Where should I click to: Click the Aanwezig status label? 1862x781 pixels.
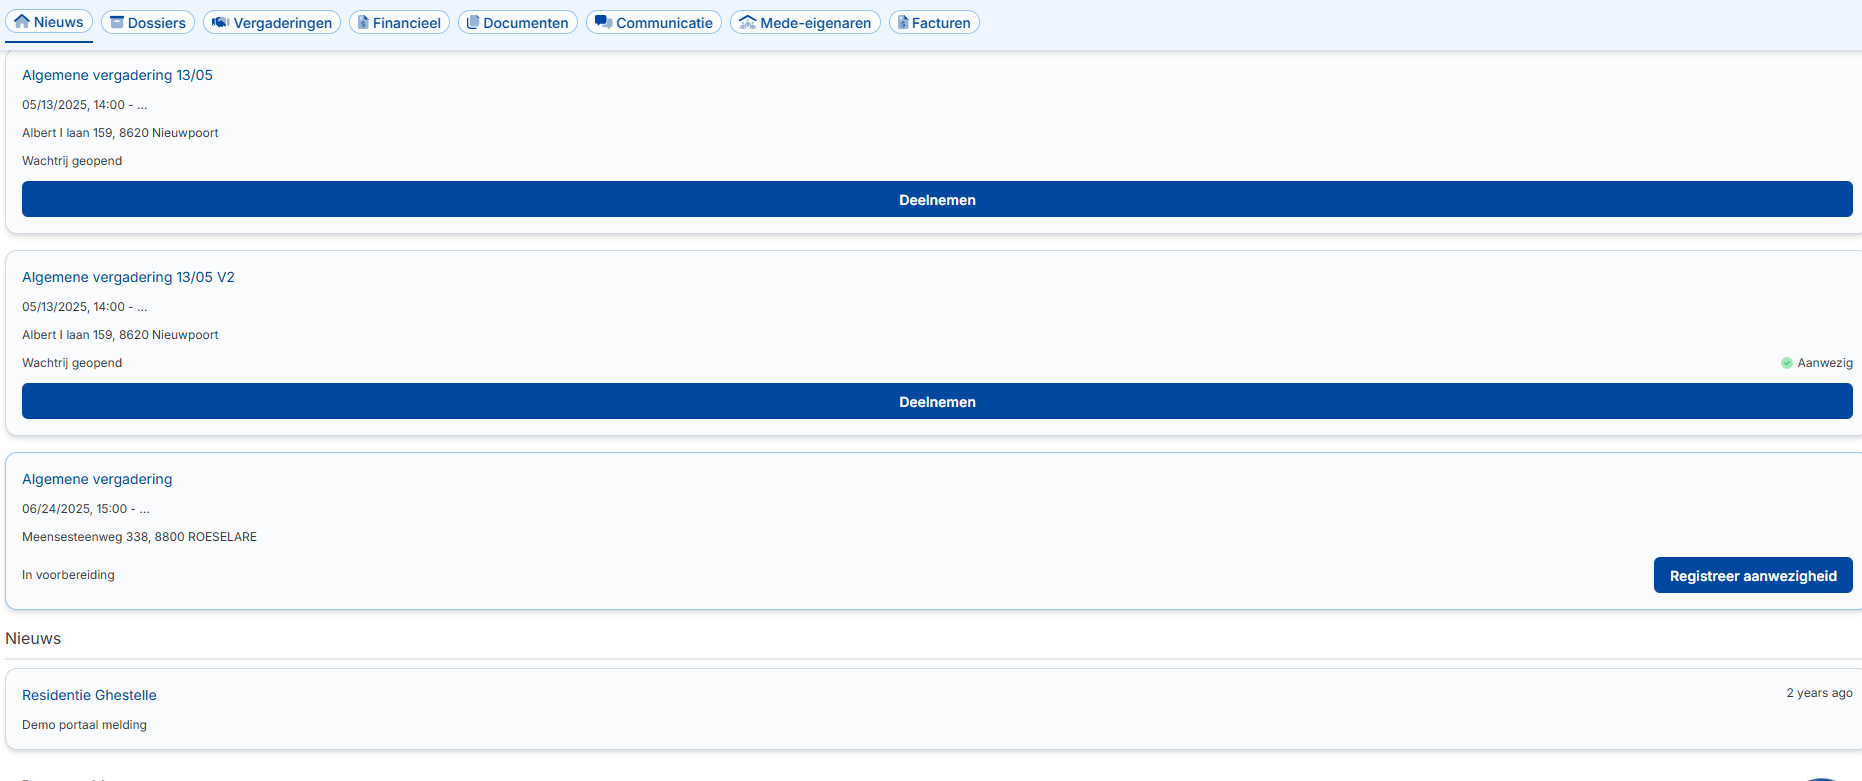[x=1825, y=363]
